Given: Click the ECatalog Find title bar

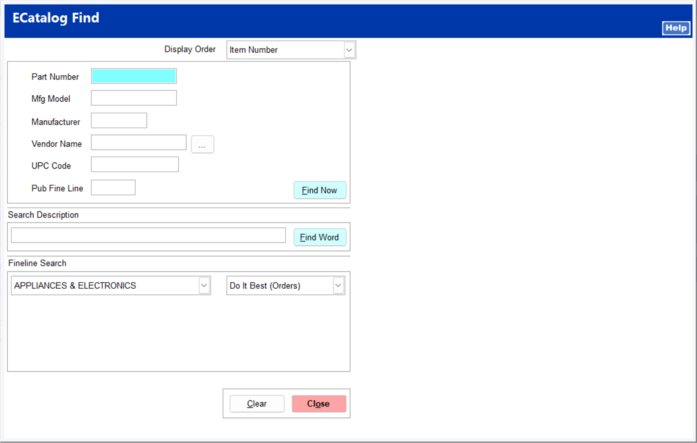Looking at the screenshot, I should coord(300,19).
